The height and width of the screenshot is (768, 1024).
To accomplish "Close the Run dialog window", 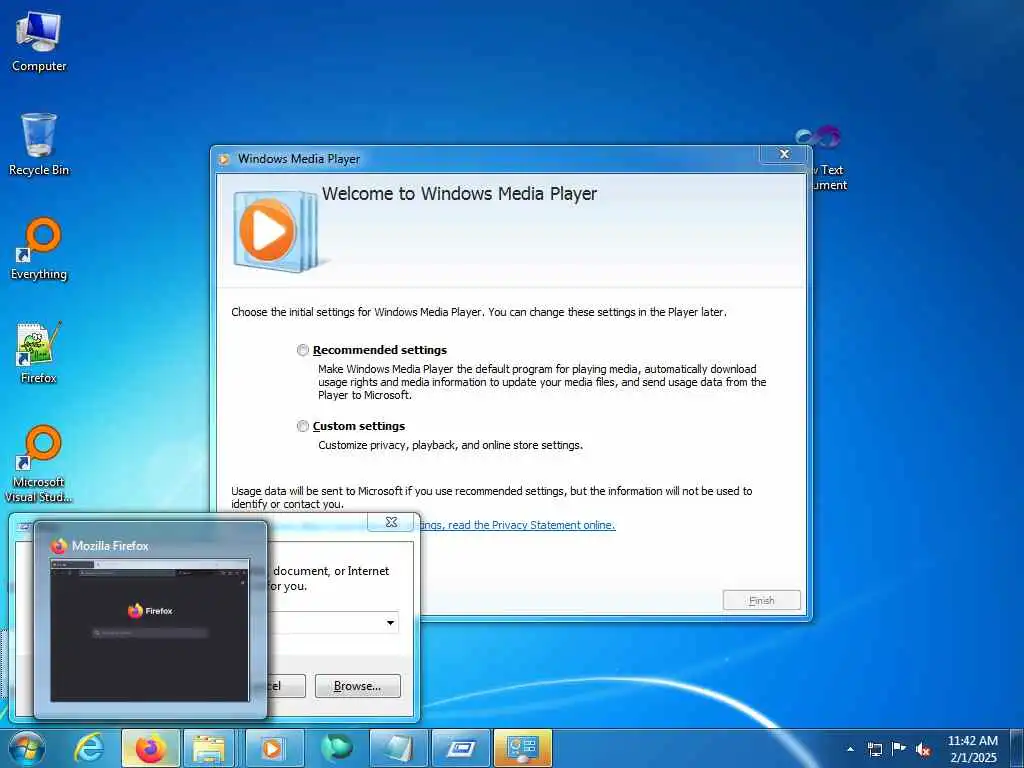I will 391,522.
